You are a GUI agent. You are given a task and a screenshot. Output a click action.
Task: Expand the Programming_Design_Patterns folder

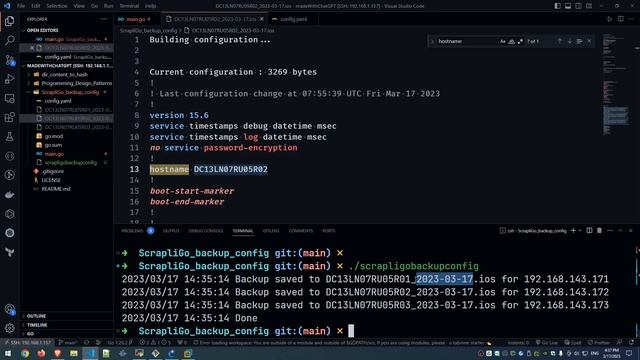tap(76, 83)
